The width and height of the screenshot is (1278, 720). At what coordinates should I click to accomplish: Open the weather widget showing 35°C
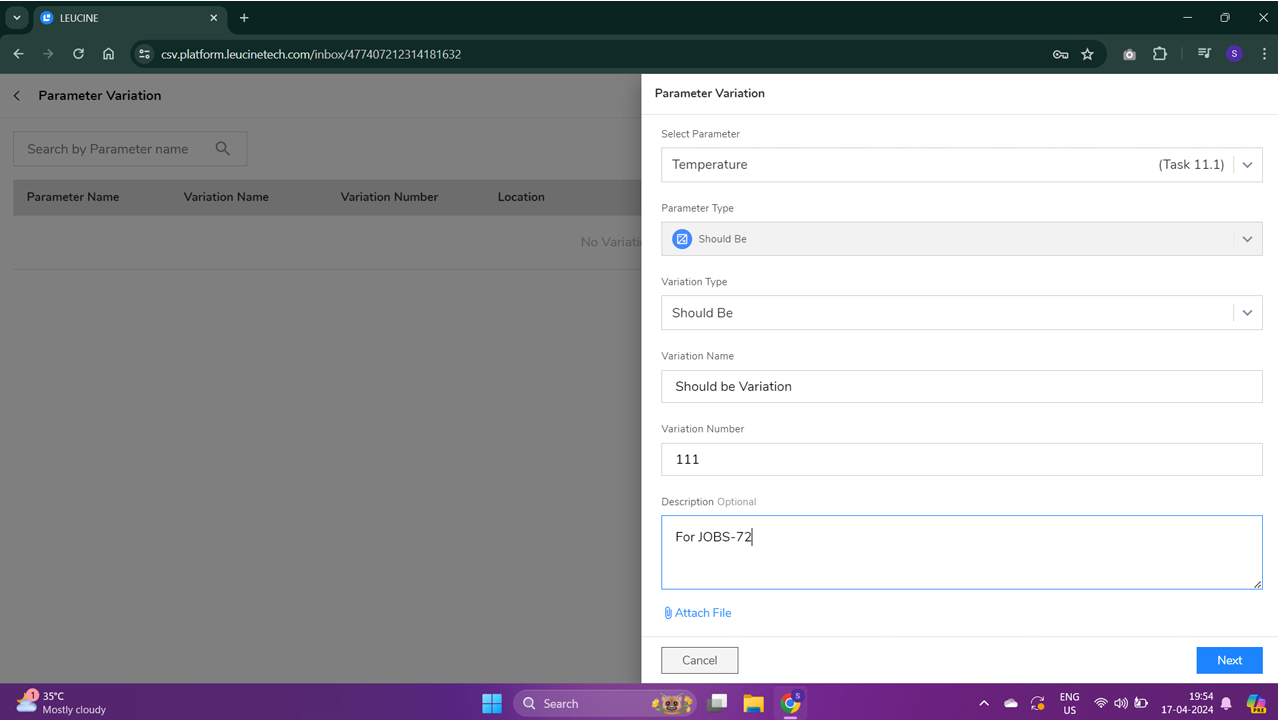[x=62, y=702]
